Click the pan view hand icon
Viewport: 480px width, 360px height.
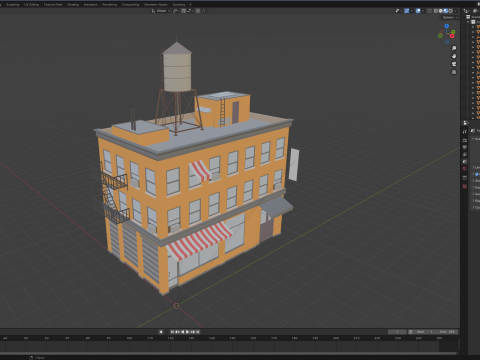(x=454, y=56)
